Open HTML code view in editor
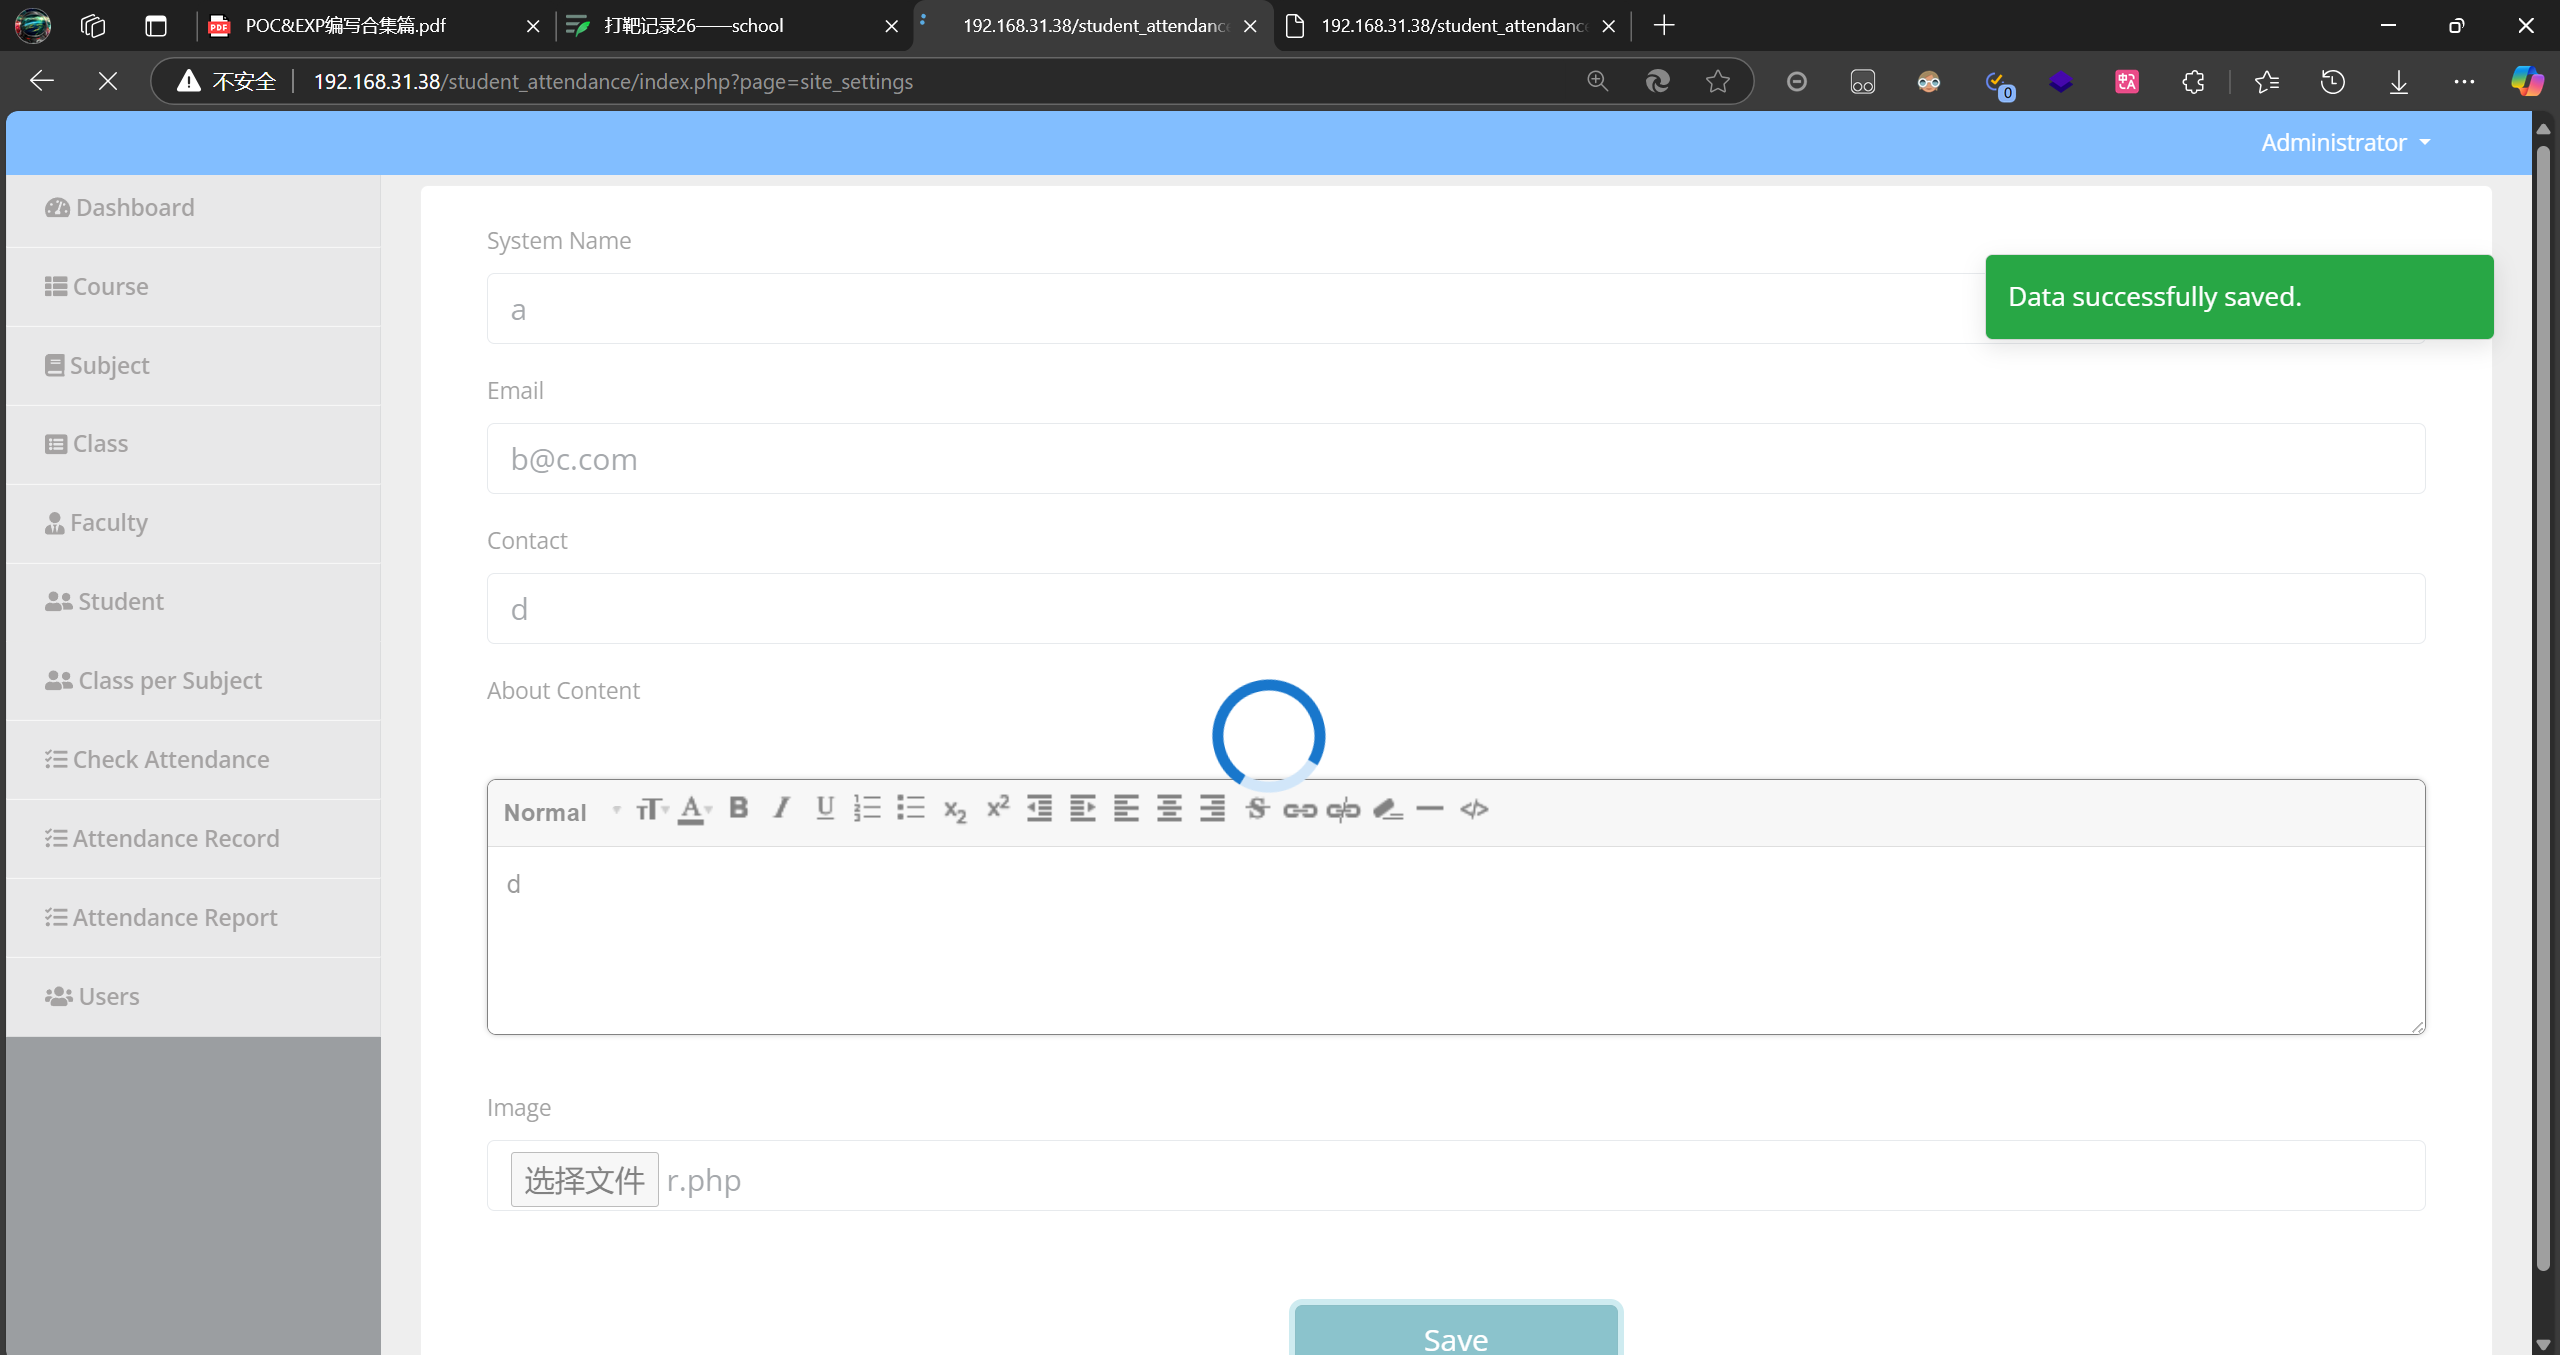Image resolution: width=2560 pixels, height=1355 pixels. click(1474, 808)
